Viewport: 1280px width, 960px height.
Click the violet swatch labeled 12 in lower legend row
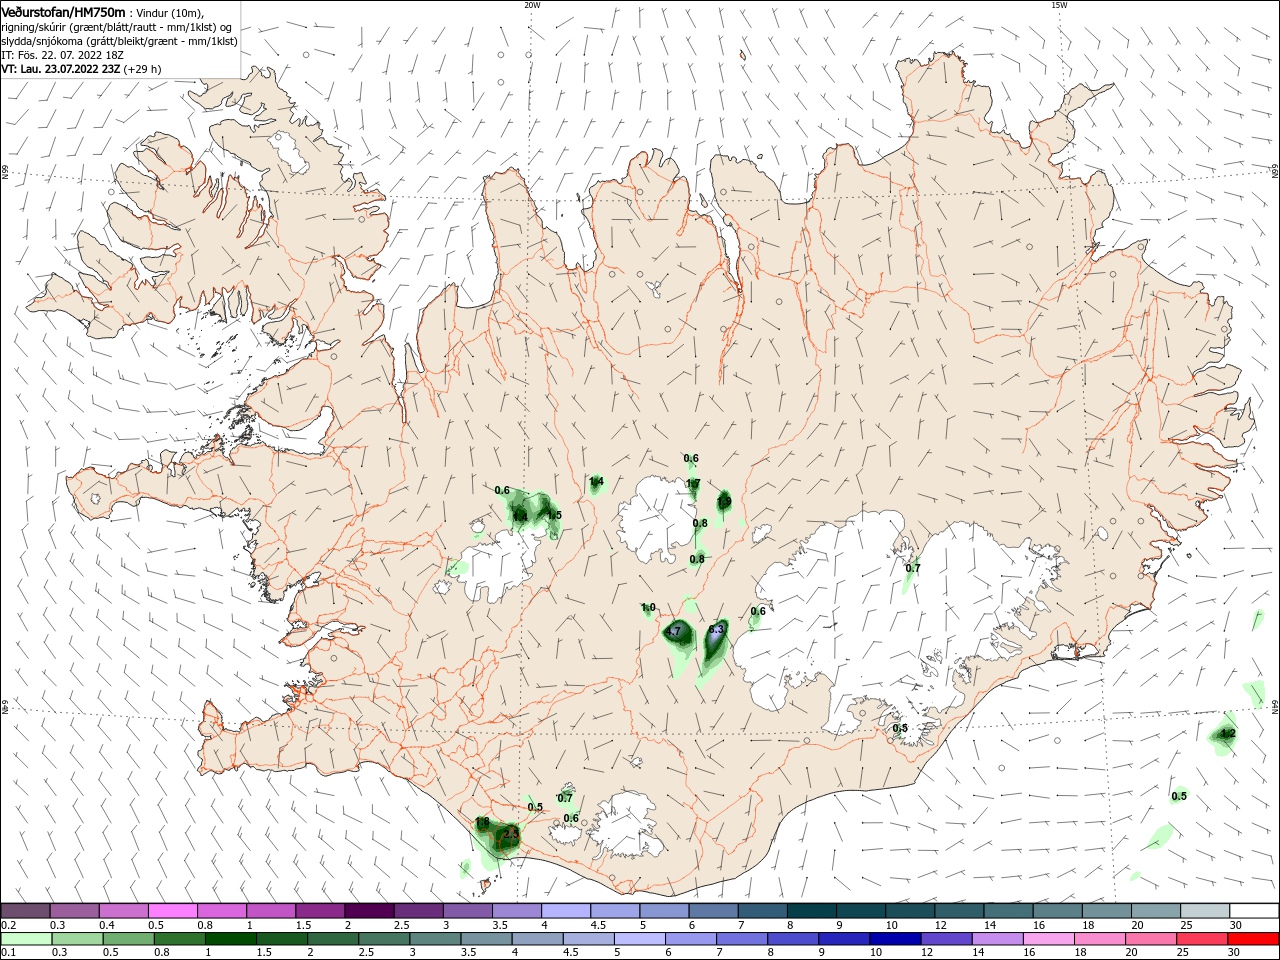coord(944,939)
